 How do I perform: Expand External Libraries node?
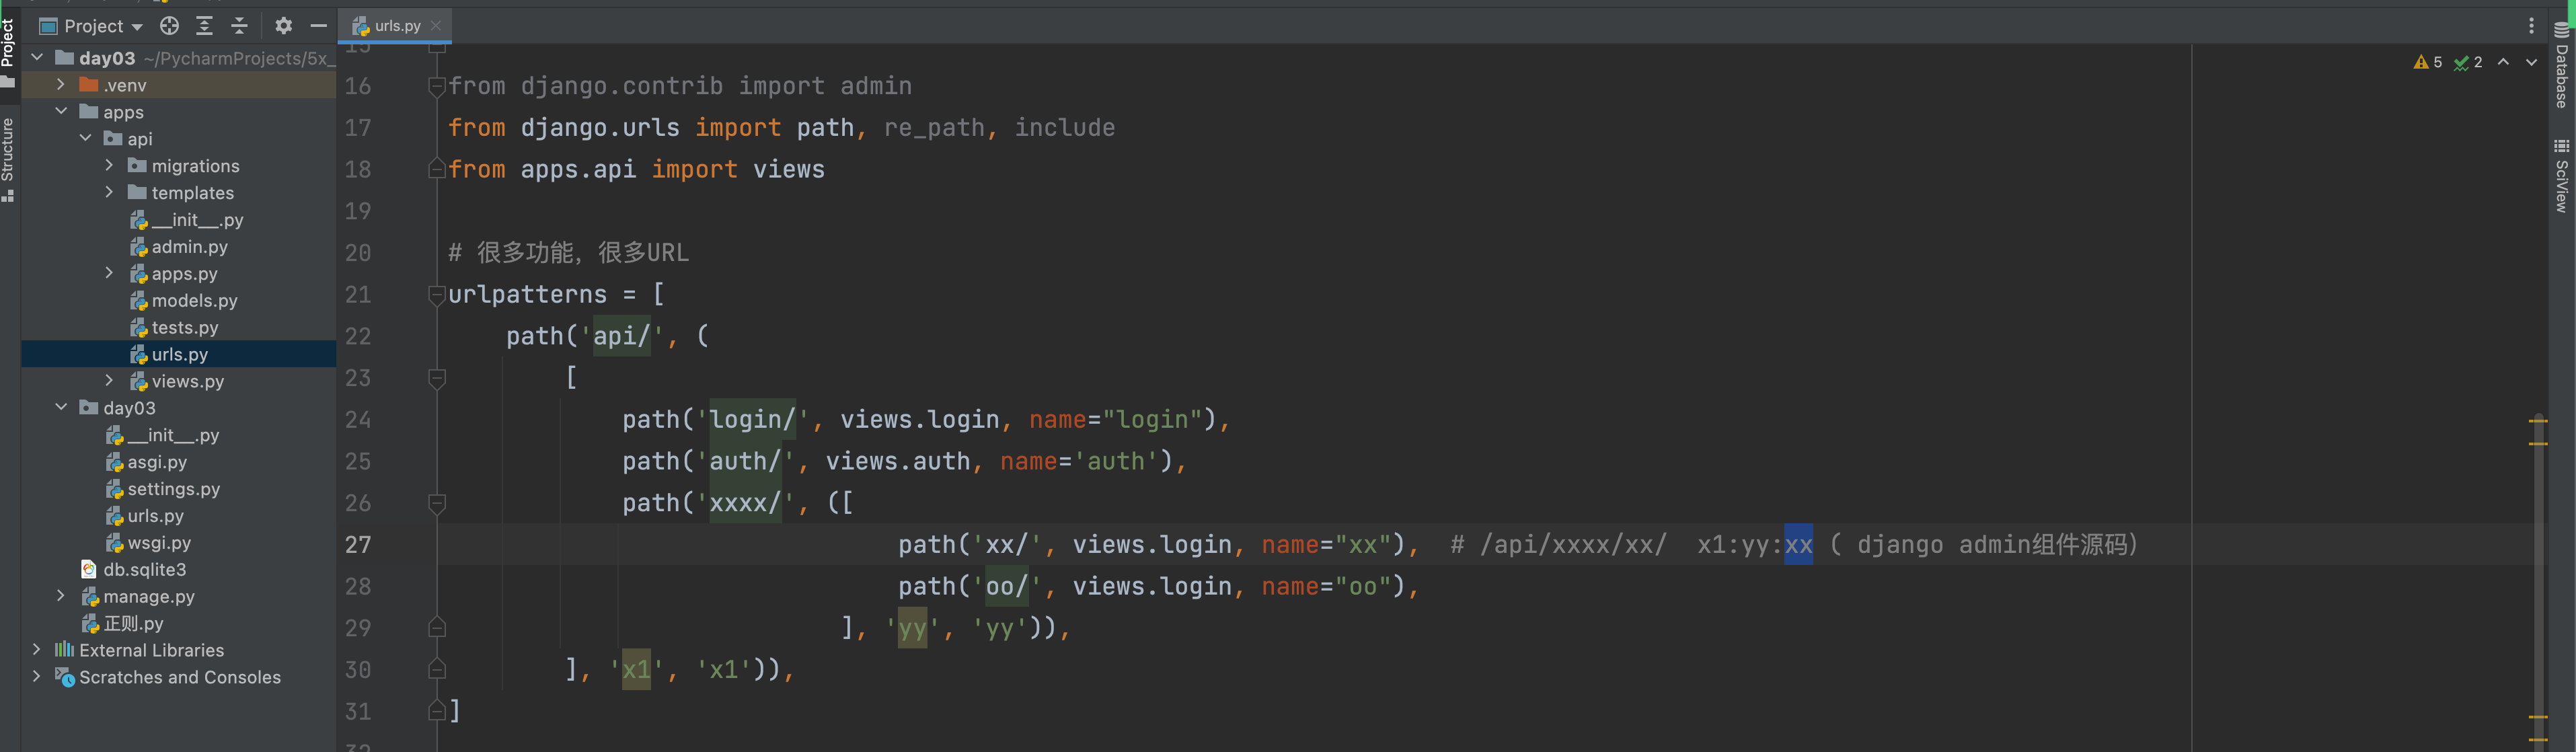[x=37, y=650]
